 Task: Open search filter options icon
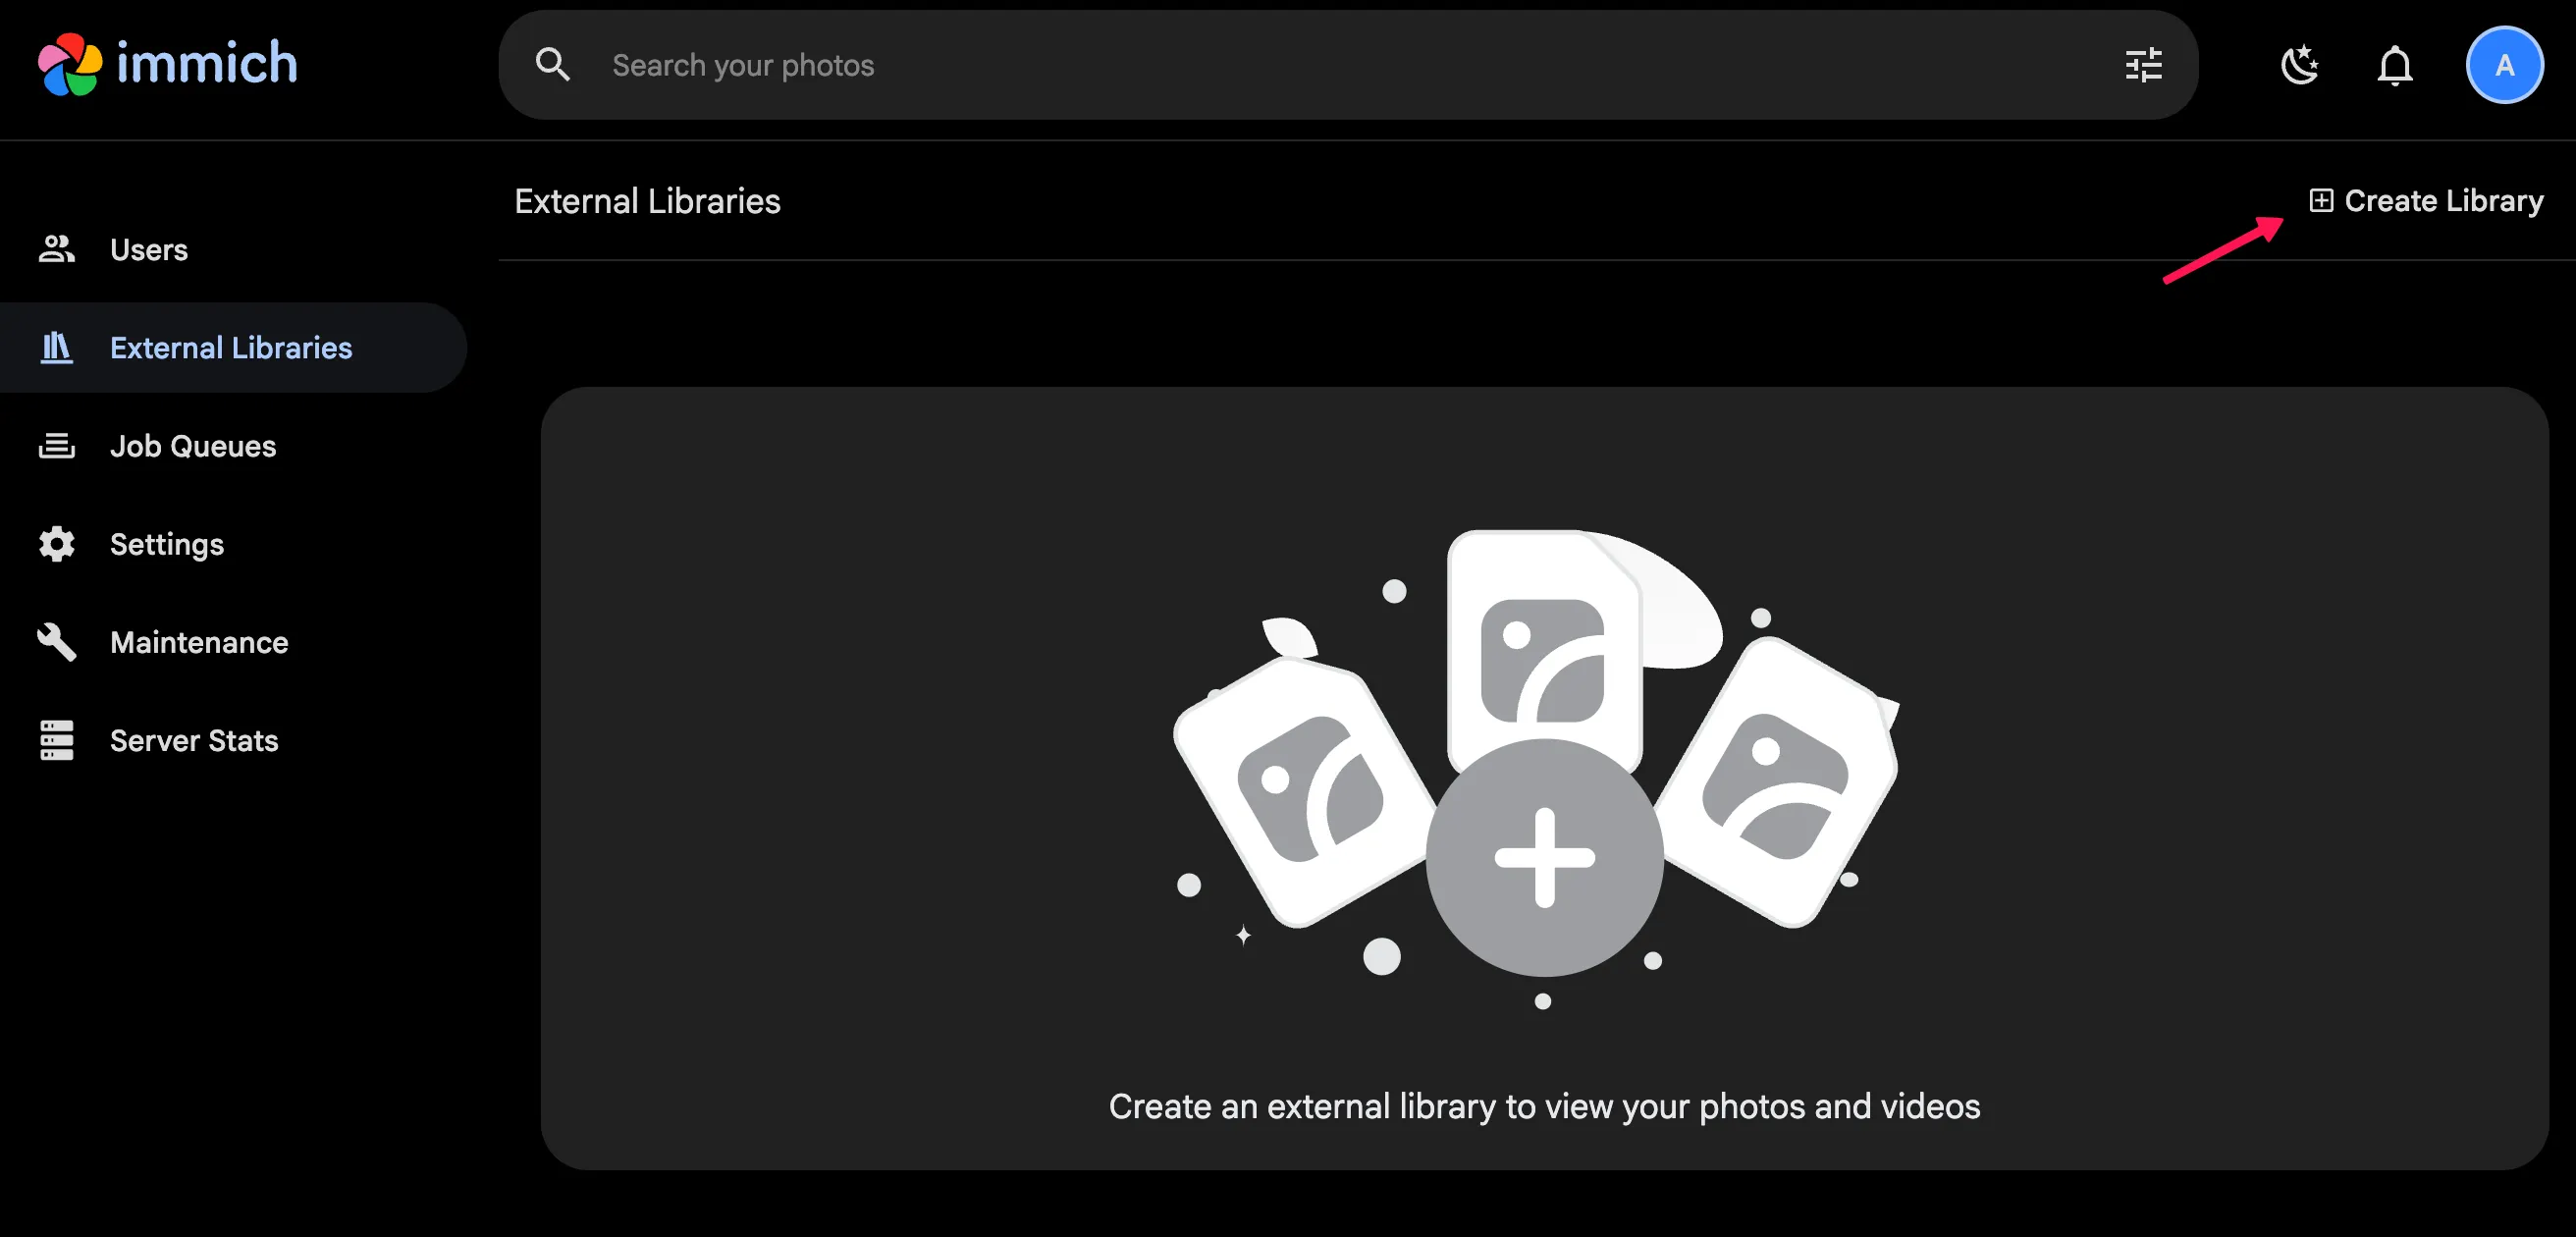click(2143, 65)
